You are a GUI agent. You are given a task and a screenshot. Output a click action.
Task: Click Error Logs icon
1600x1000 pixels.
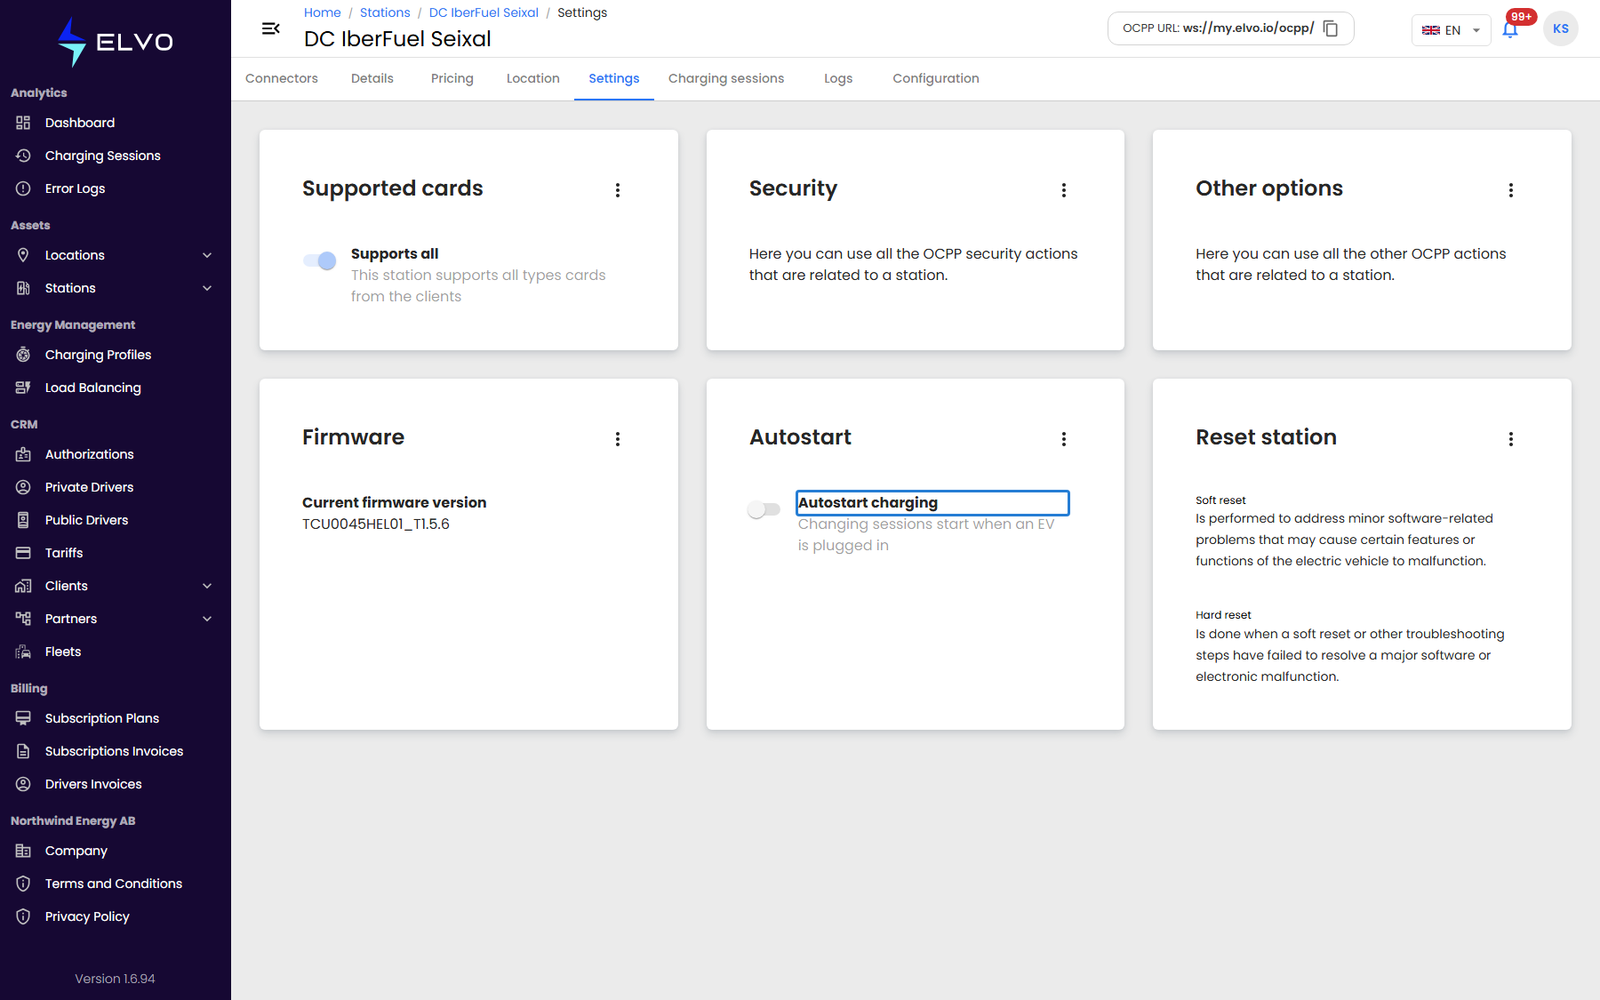(23, 189)
